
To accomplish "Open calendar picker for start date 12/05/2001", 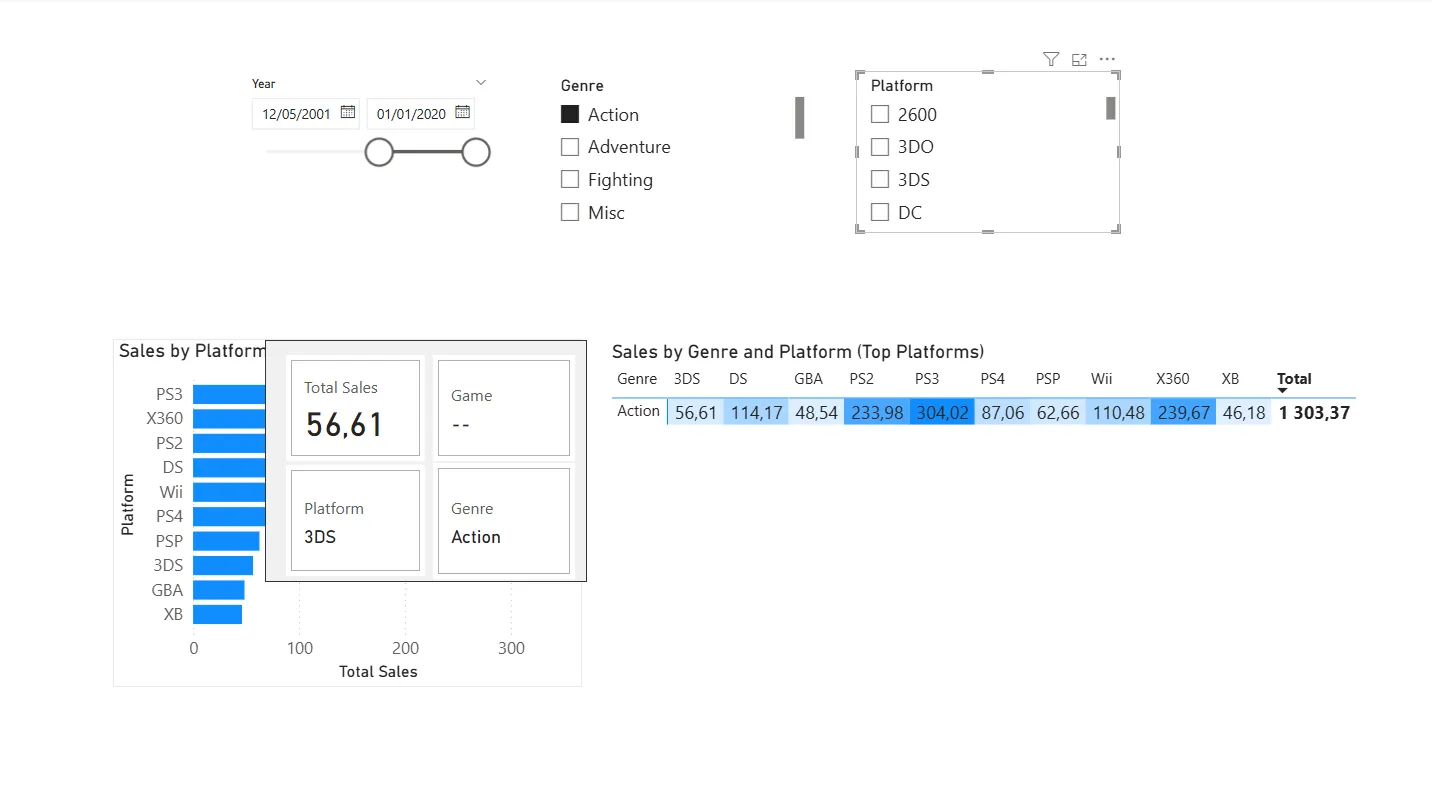I will tap(347, 112).
